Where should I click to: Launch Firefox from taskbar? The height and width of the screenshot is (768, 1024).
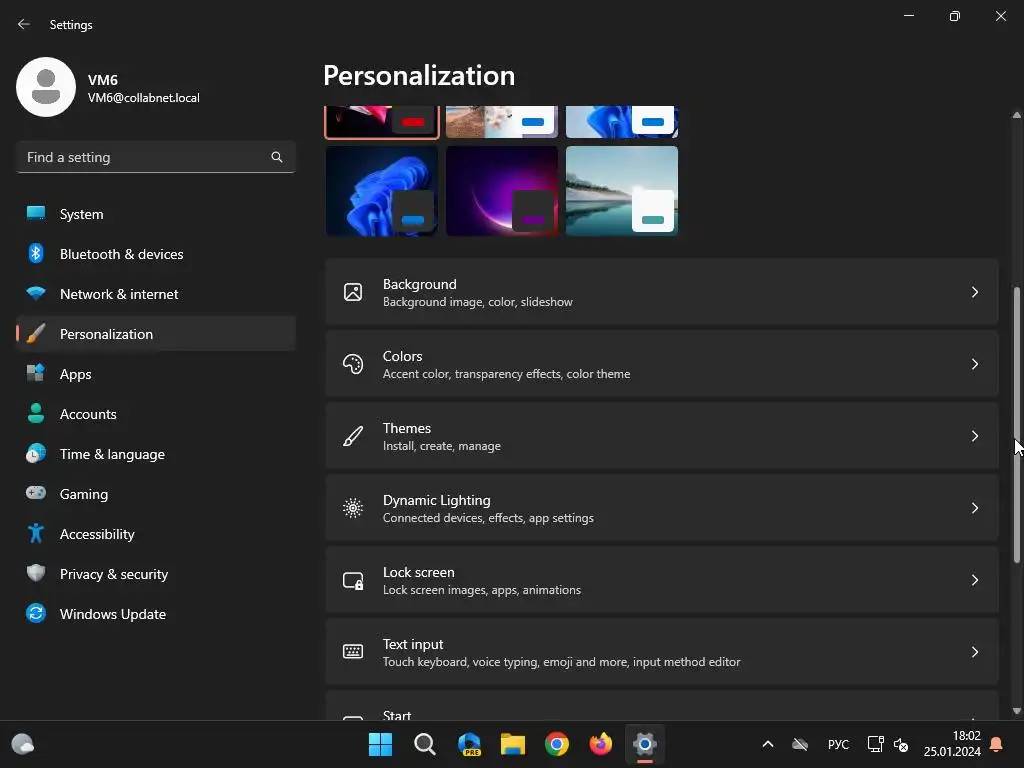pyautogui.click(x=601, y=744)
